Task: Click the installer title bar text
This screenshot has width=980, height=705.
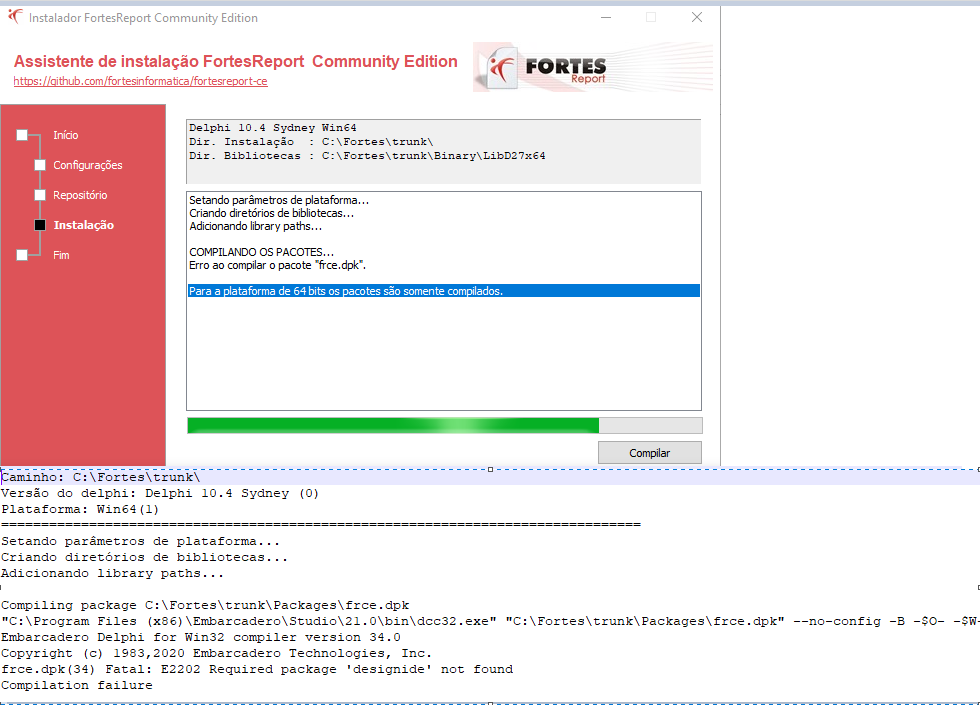Action: pos(143,18)
